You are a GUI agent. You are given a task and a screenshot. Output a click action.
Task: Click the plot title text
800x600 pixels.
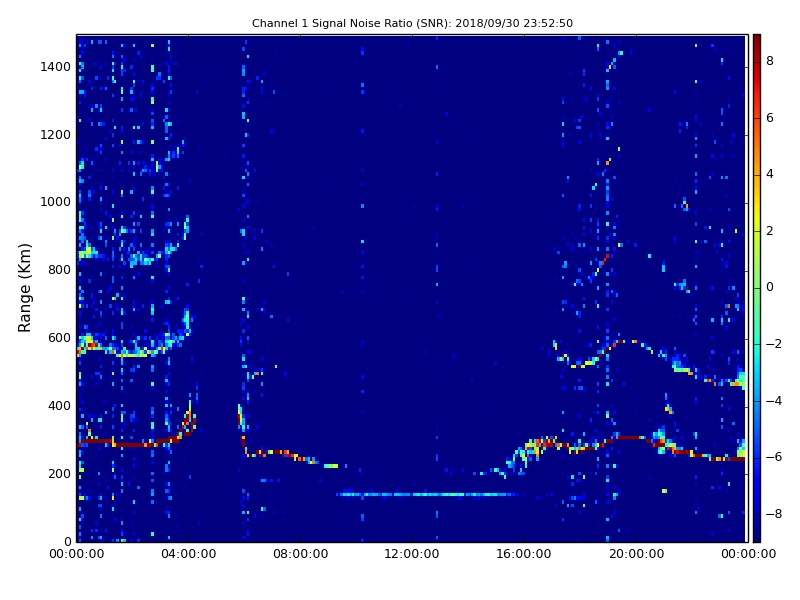coord(412,23)
